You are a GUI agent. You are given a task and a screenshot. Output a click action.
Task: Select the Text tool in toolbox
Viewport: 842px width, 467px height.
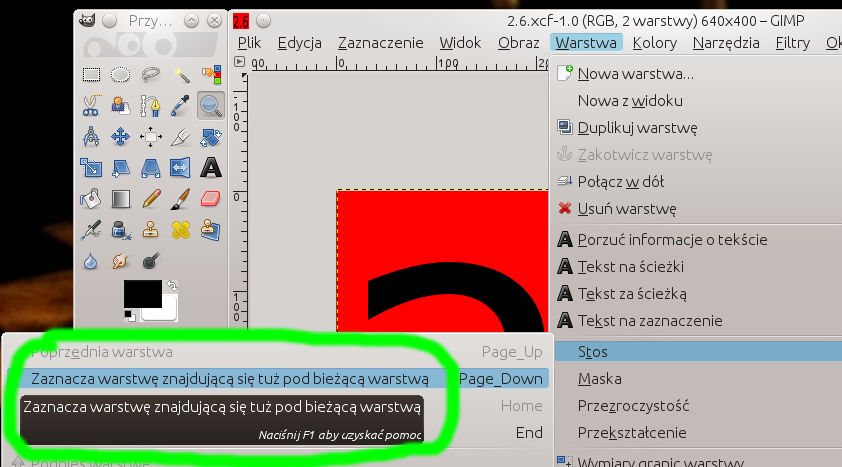[210, 166]
